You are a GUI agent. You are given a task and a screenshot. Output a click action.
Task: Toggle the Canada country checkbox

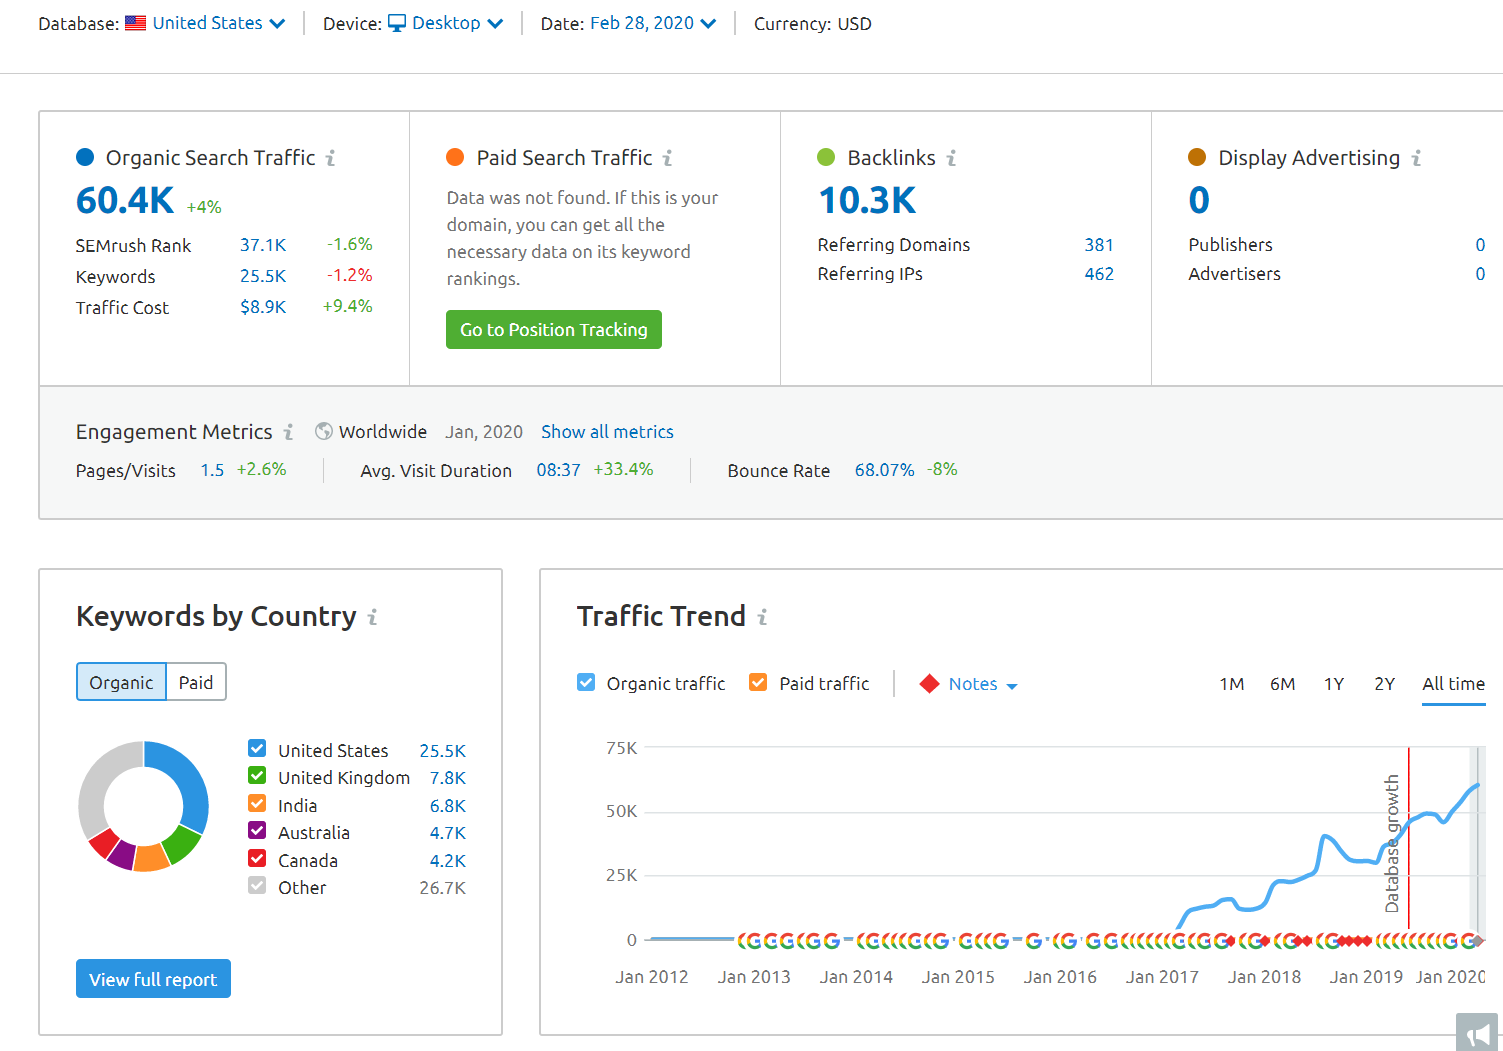tap(257, 858)
